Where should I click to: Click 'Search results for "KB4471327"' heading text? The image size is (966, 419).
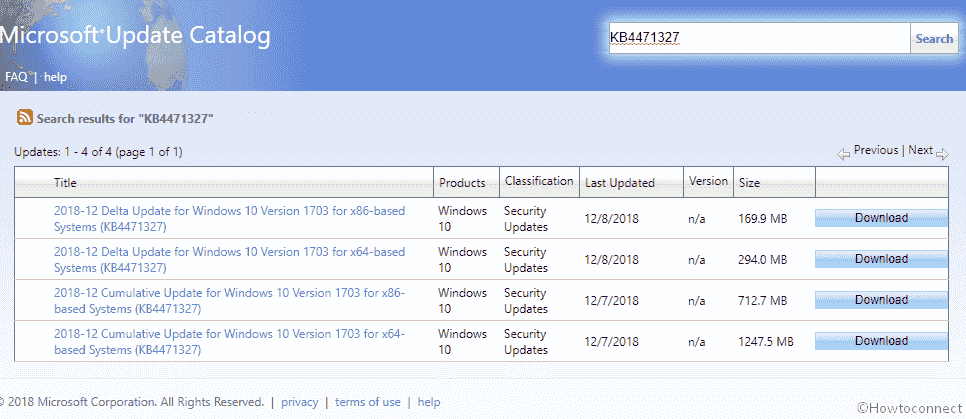point(125,118)
